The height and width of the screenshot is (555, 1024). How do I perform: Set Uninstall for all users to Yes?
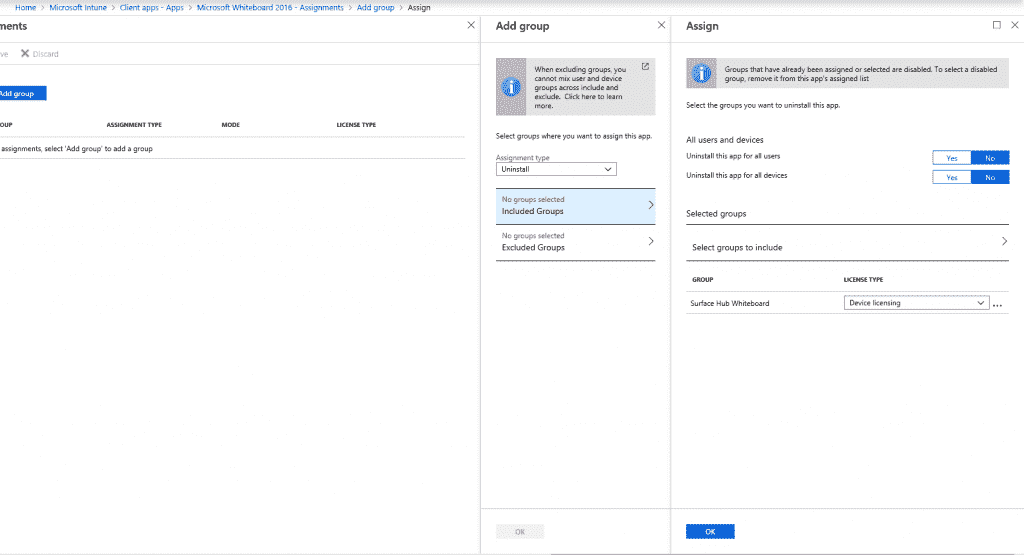[952, 158]
